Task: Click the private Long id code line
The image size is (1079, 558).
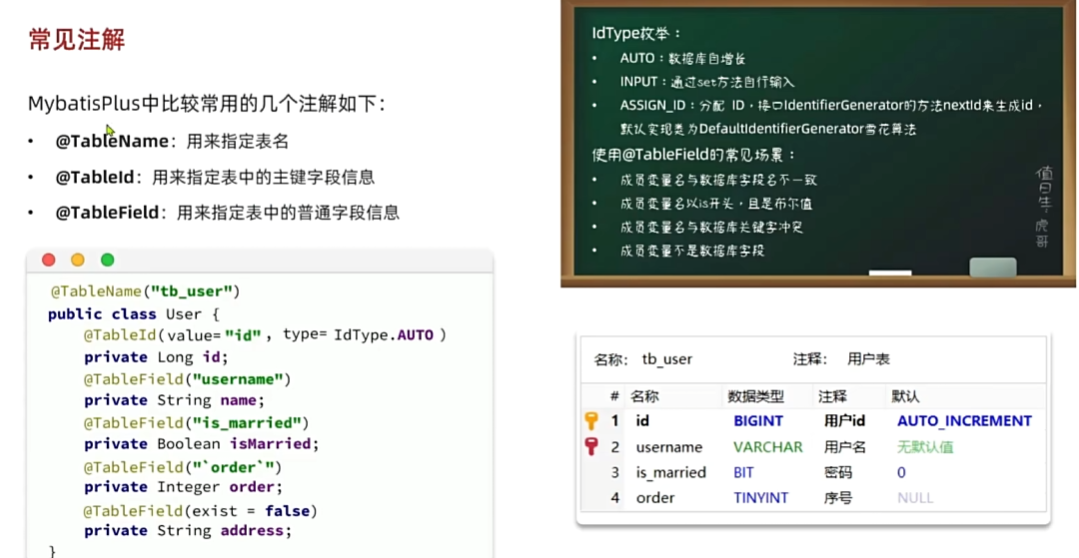Action: [156, 357]
